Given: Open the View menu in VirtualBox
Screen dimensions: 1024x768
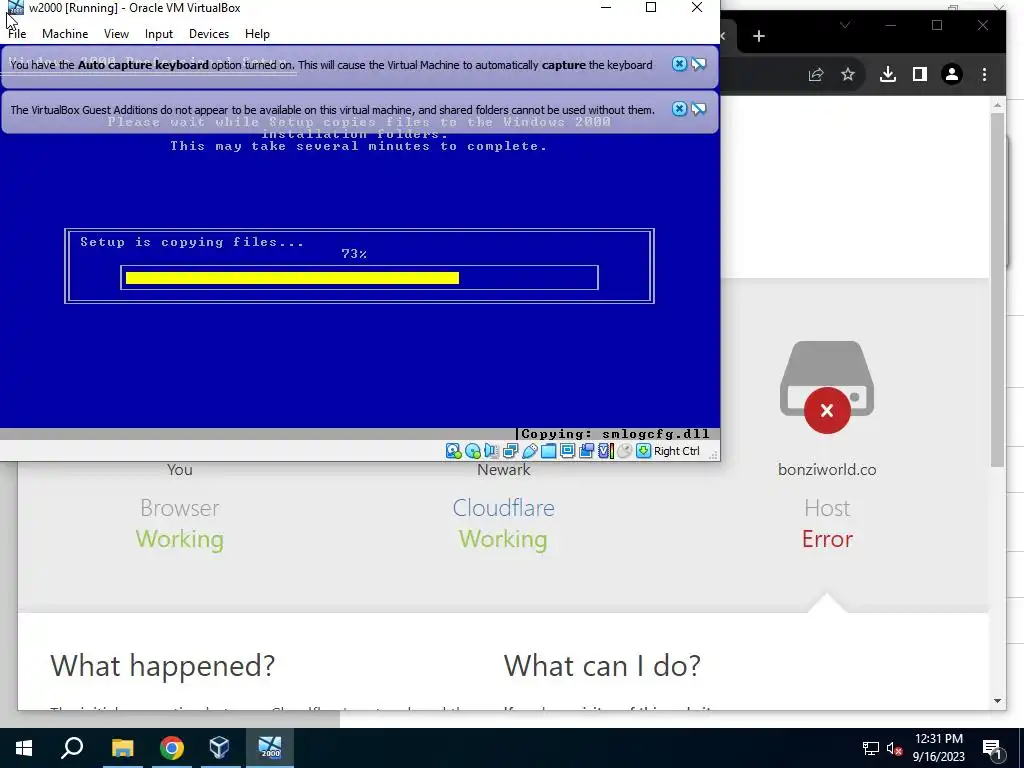Looking at the screenshot, I should (116, 34).
